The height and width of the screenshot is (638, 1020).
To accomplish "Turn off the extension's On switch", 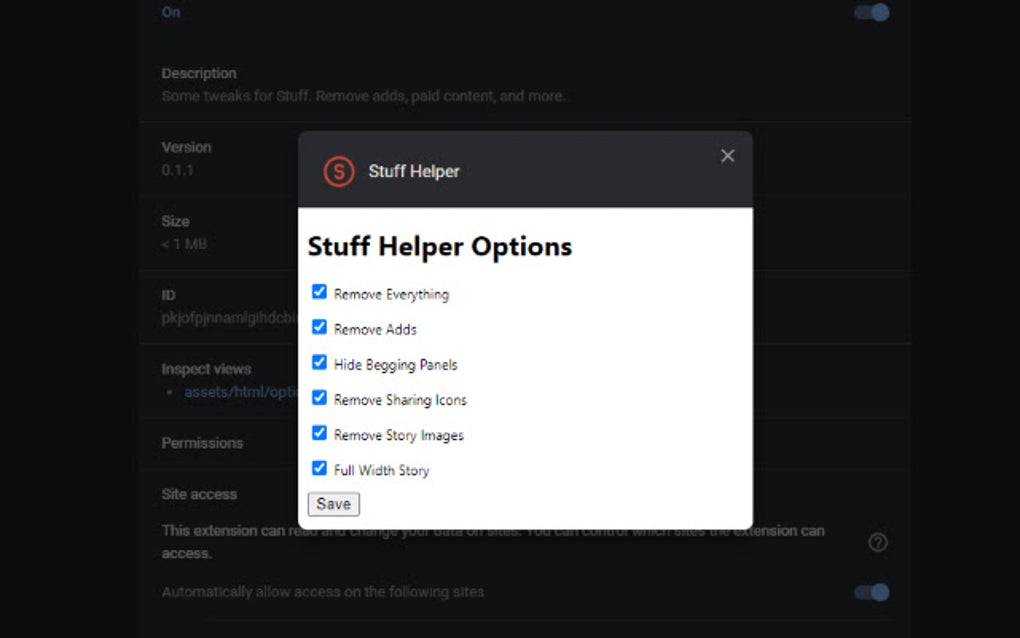I will (870, 12).
